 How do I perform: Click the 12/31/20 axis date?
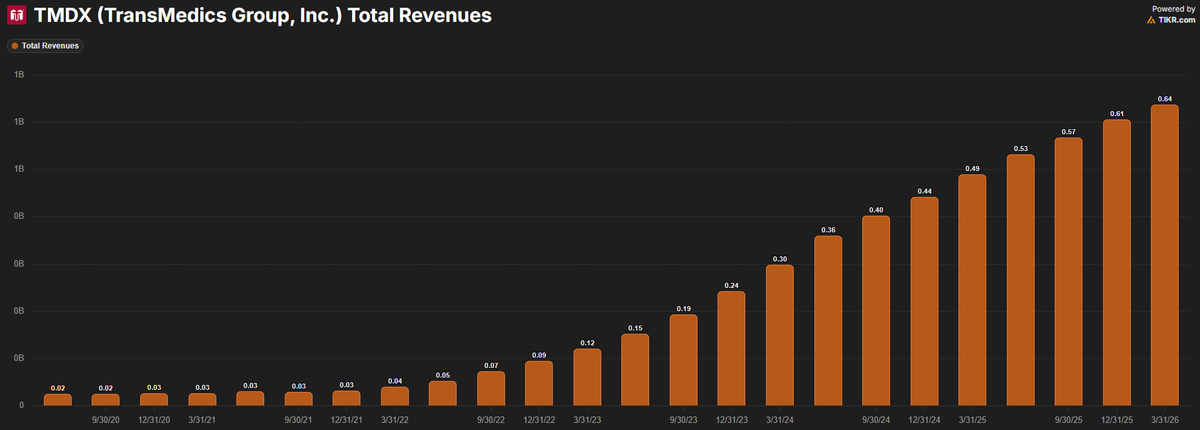(154, 421)
